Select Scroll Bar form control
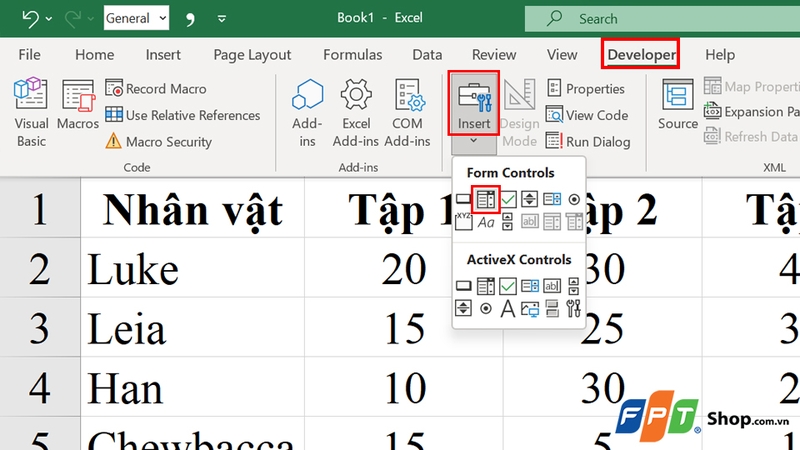800x450 pixels. click(x=508, y=221)
